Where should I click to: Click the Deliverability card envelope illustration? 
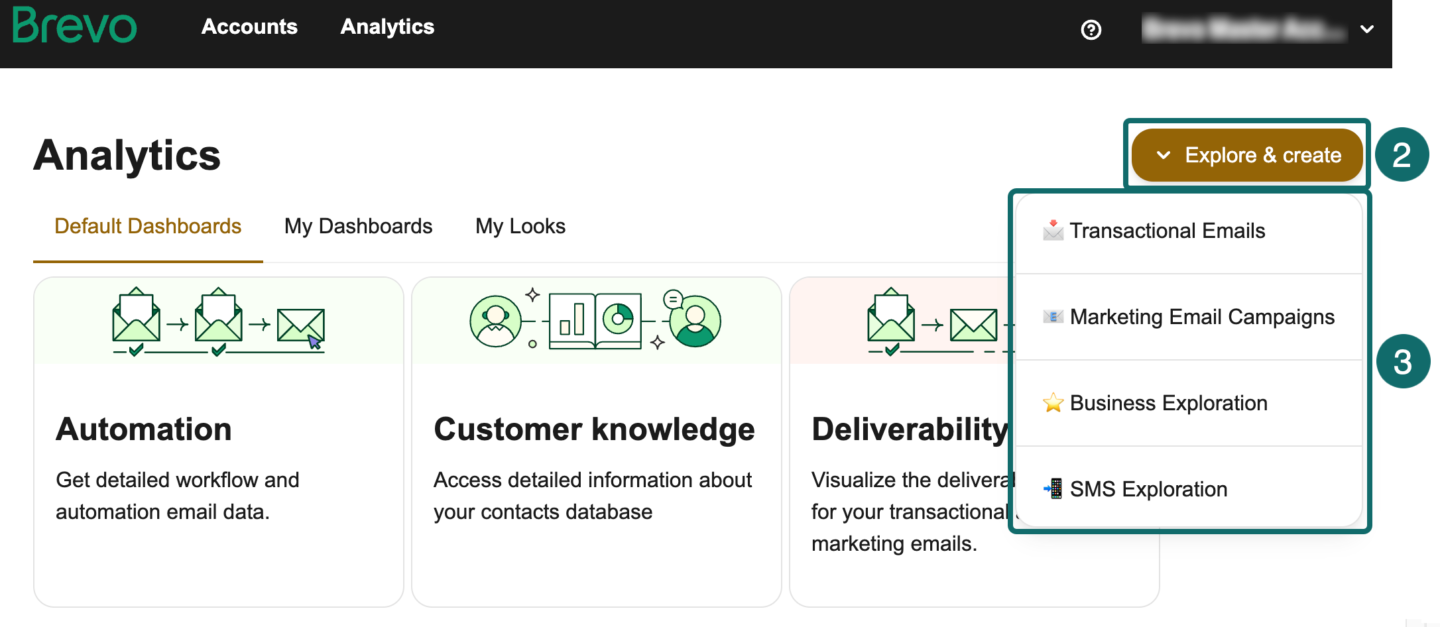(930, 322)
